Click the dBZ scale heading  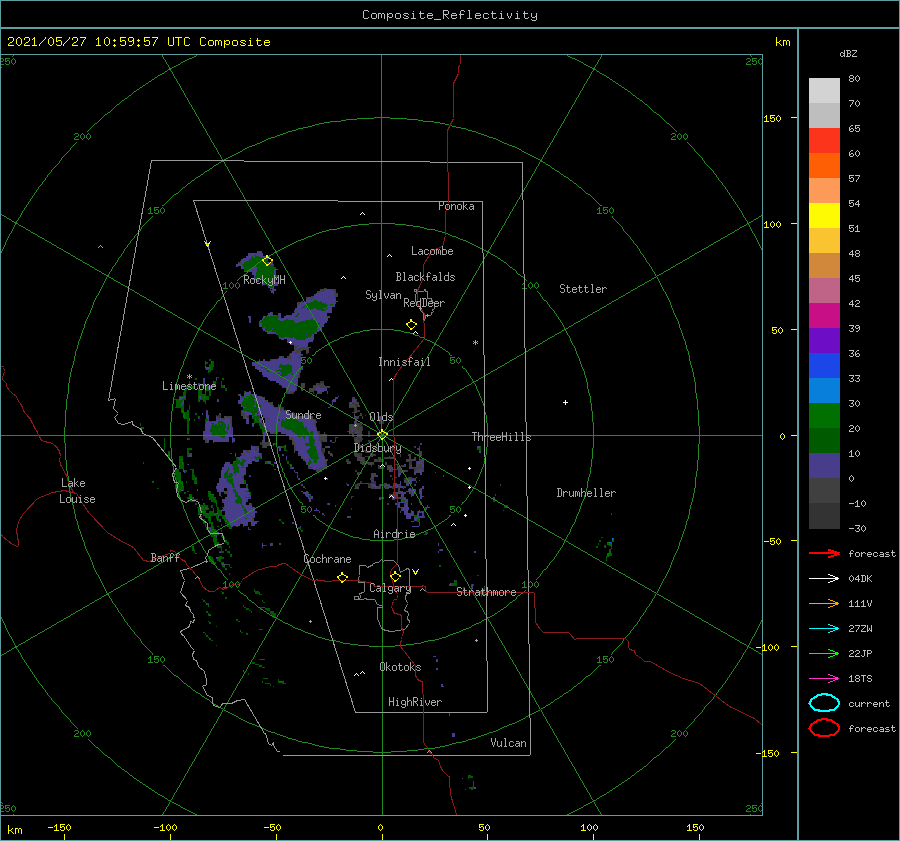(848, 53)
